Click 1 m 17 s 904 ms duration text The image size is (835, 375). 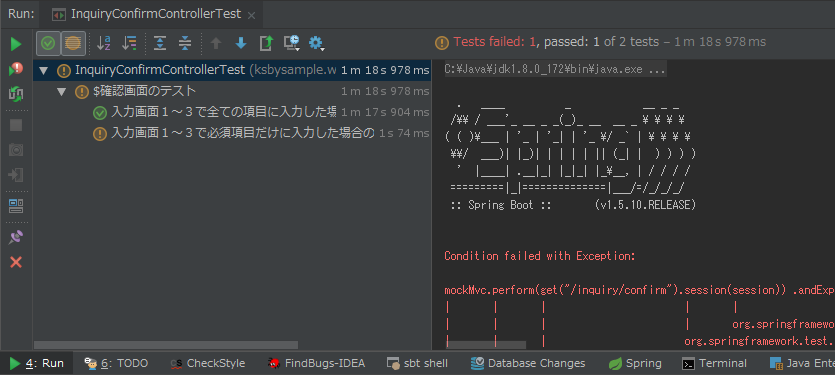(385, 112)
